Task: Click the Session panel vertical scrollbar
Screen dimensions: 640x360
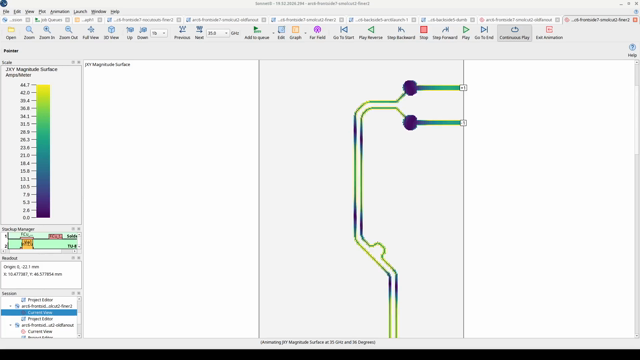Action: [x=79, y=317]
